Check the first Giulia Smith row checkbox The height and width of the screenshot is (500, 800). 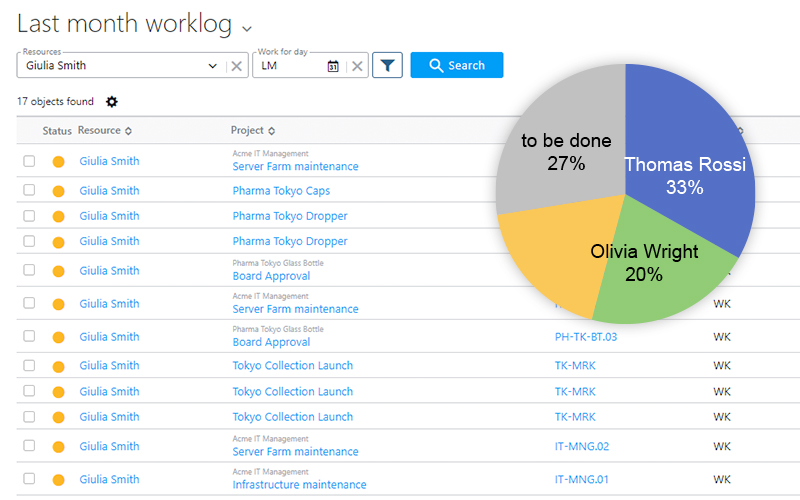tap(29, 161)
